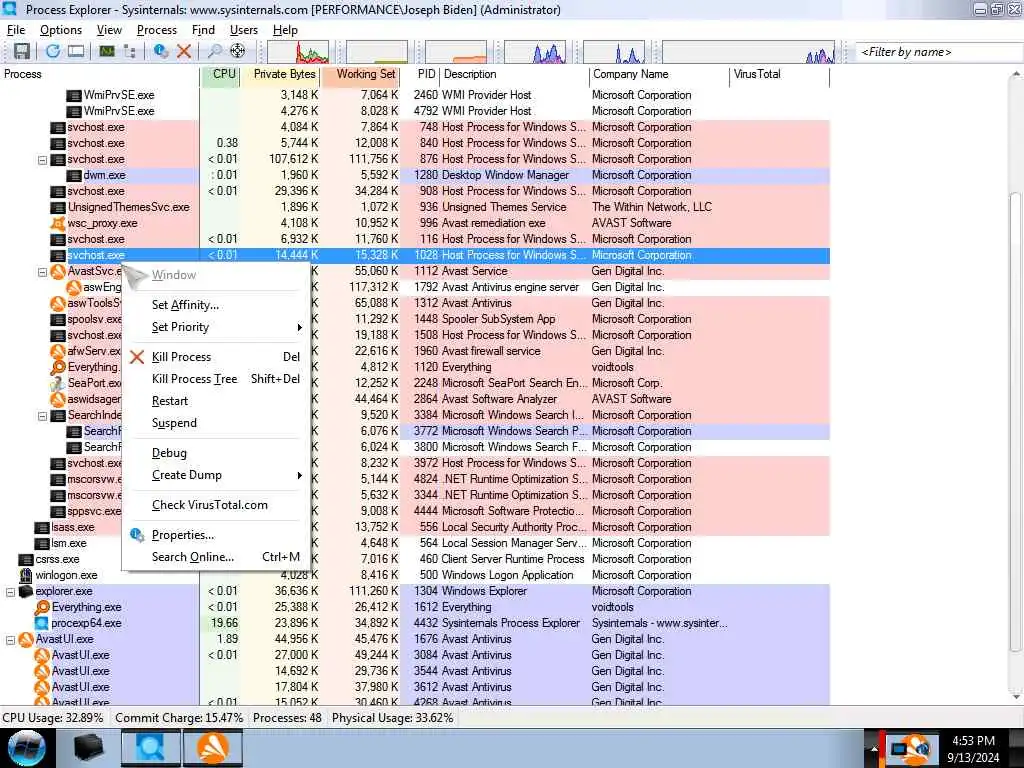Toggle the lower pane view icon
The height and width of the screenshot is (768, 1024).
pyautogui.click(x=76, y=51)
